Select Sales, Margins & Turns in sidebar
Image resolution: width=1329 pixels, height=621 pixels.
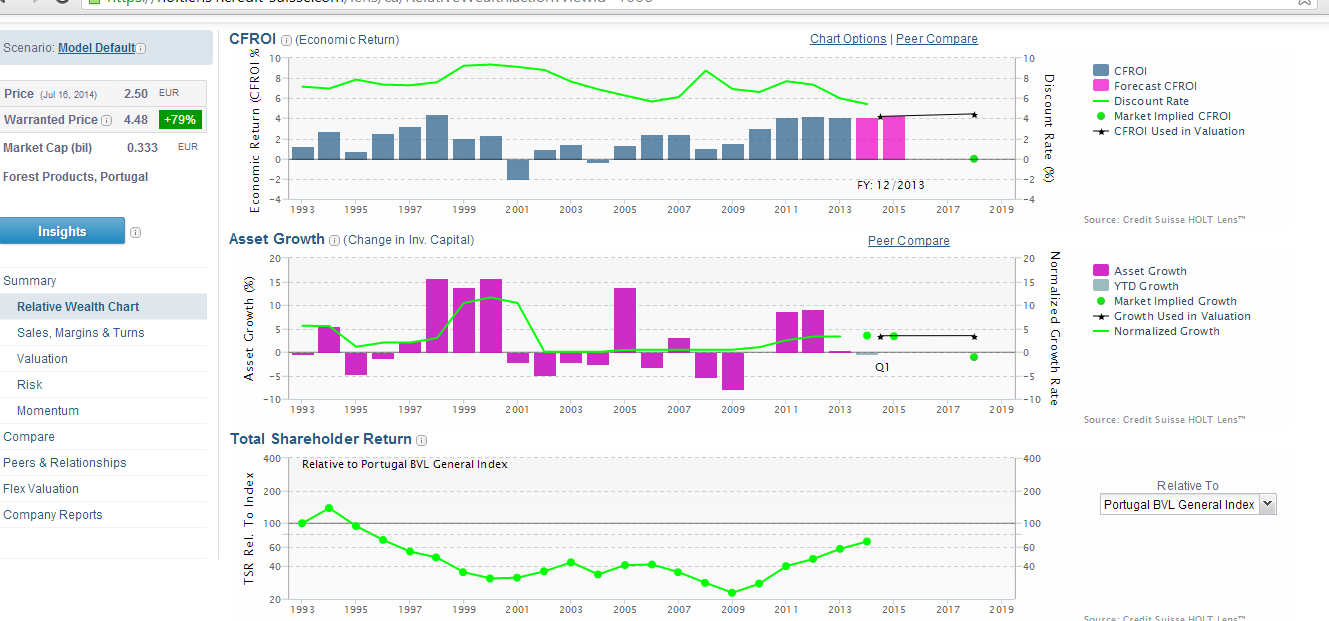point(80,333)
